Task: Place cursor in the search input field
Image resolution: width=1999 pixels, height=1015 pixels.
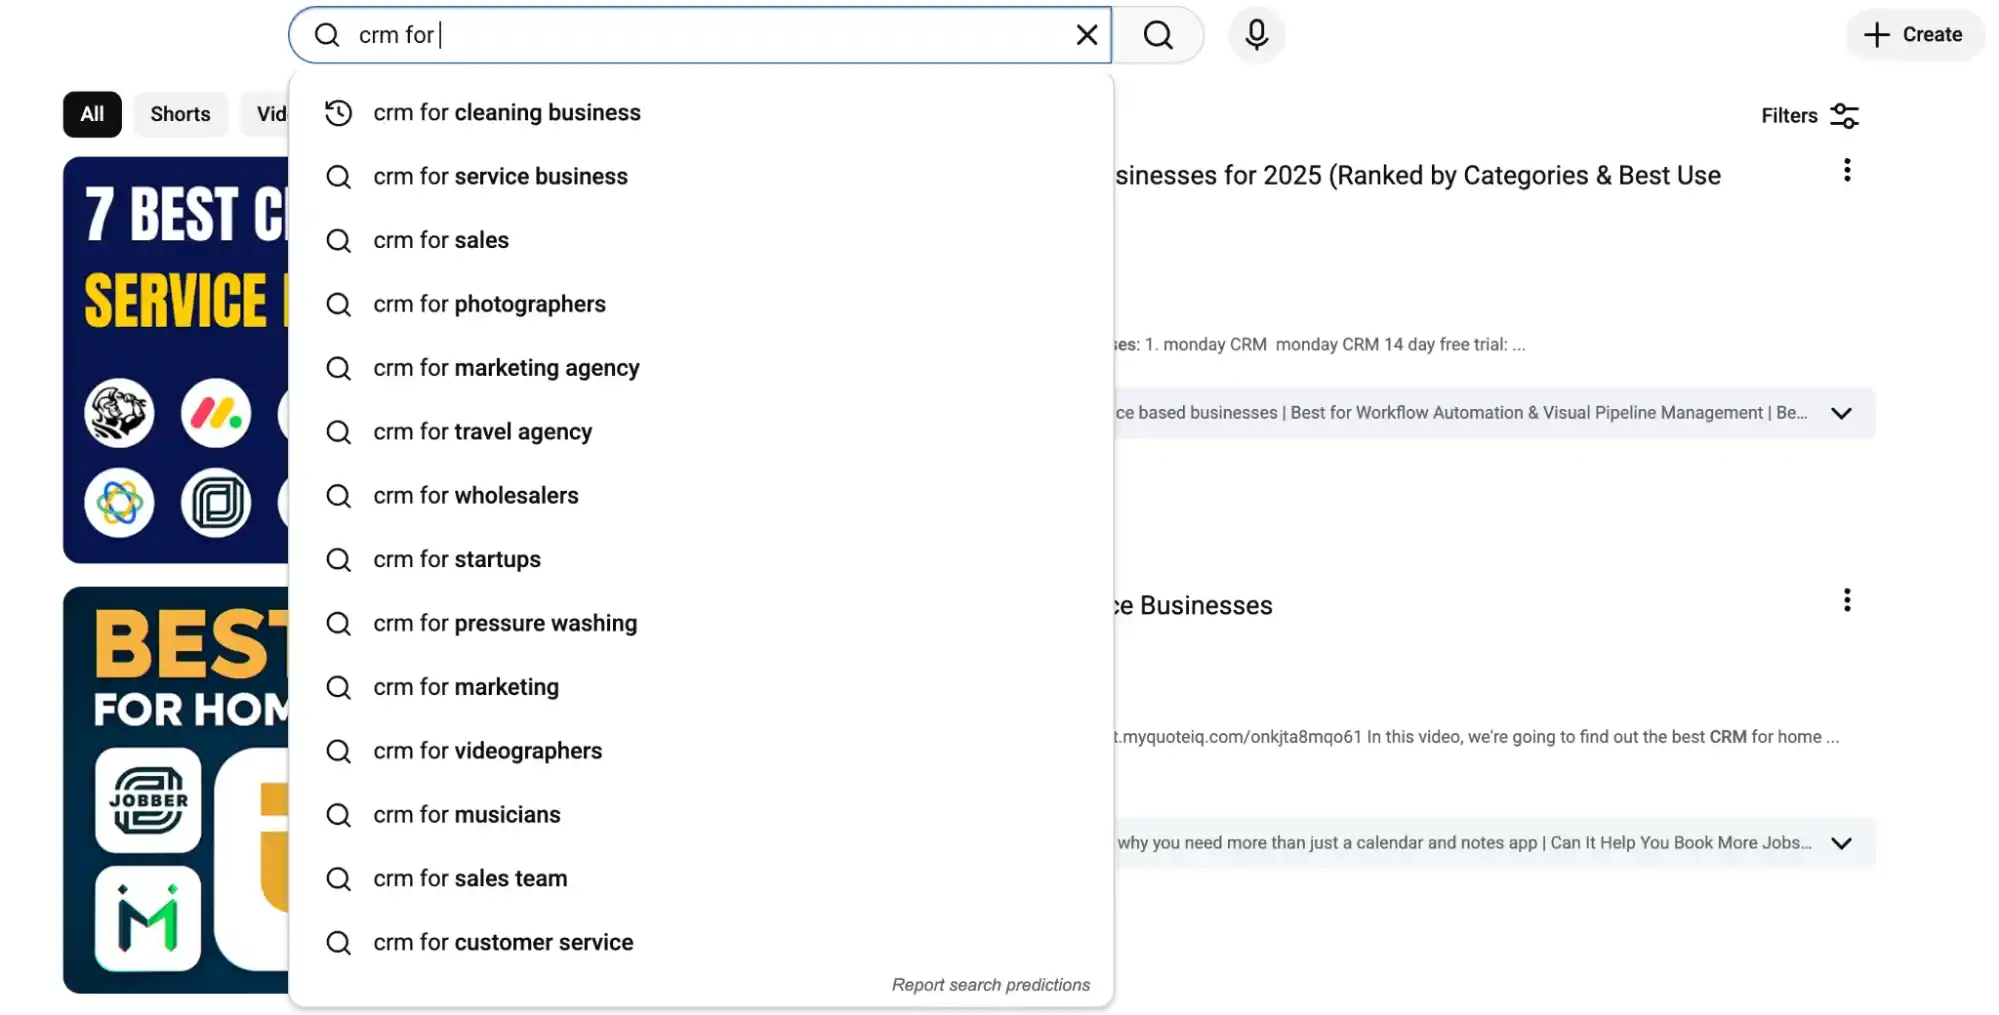Action: coord(700,34)
